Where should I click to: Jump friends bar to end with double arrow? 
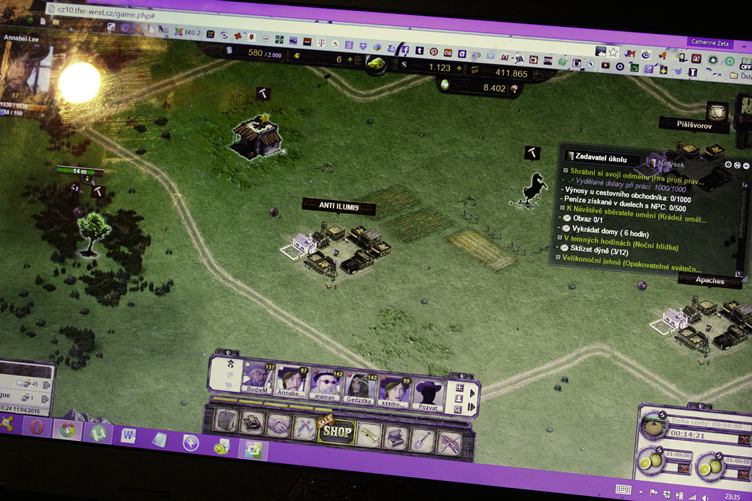pos(471,408)
